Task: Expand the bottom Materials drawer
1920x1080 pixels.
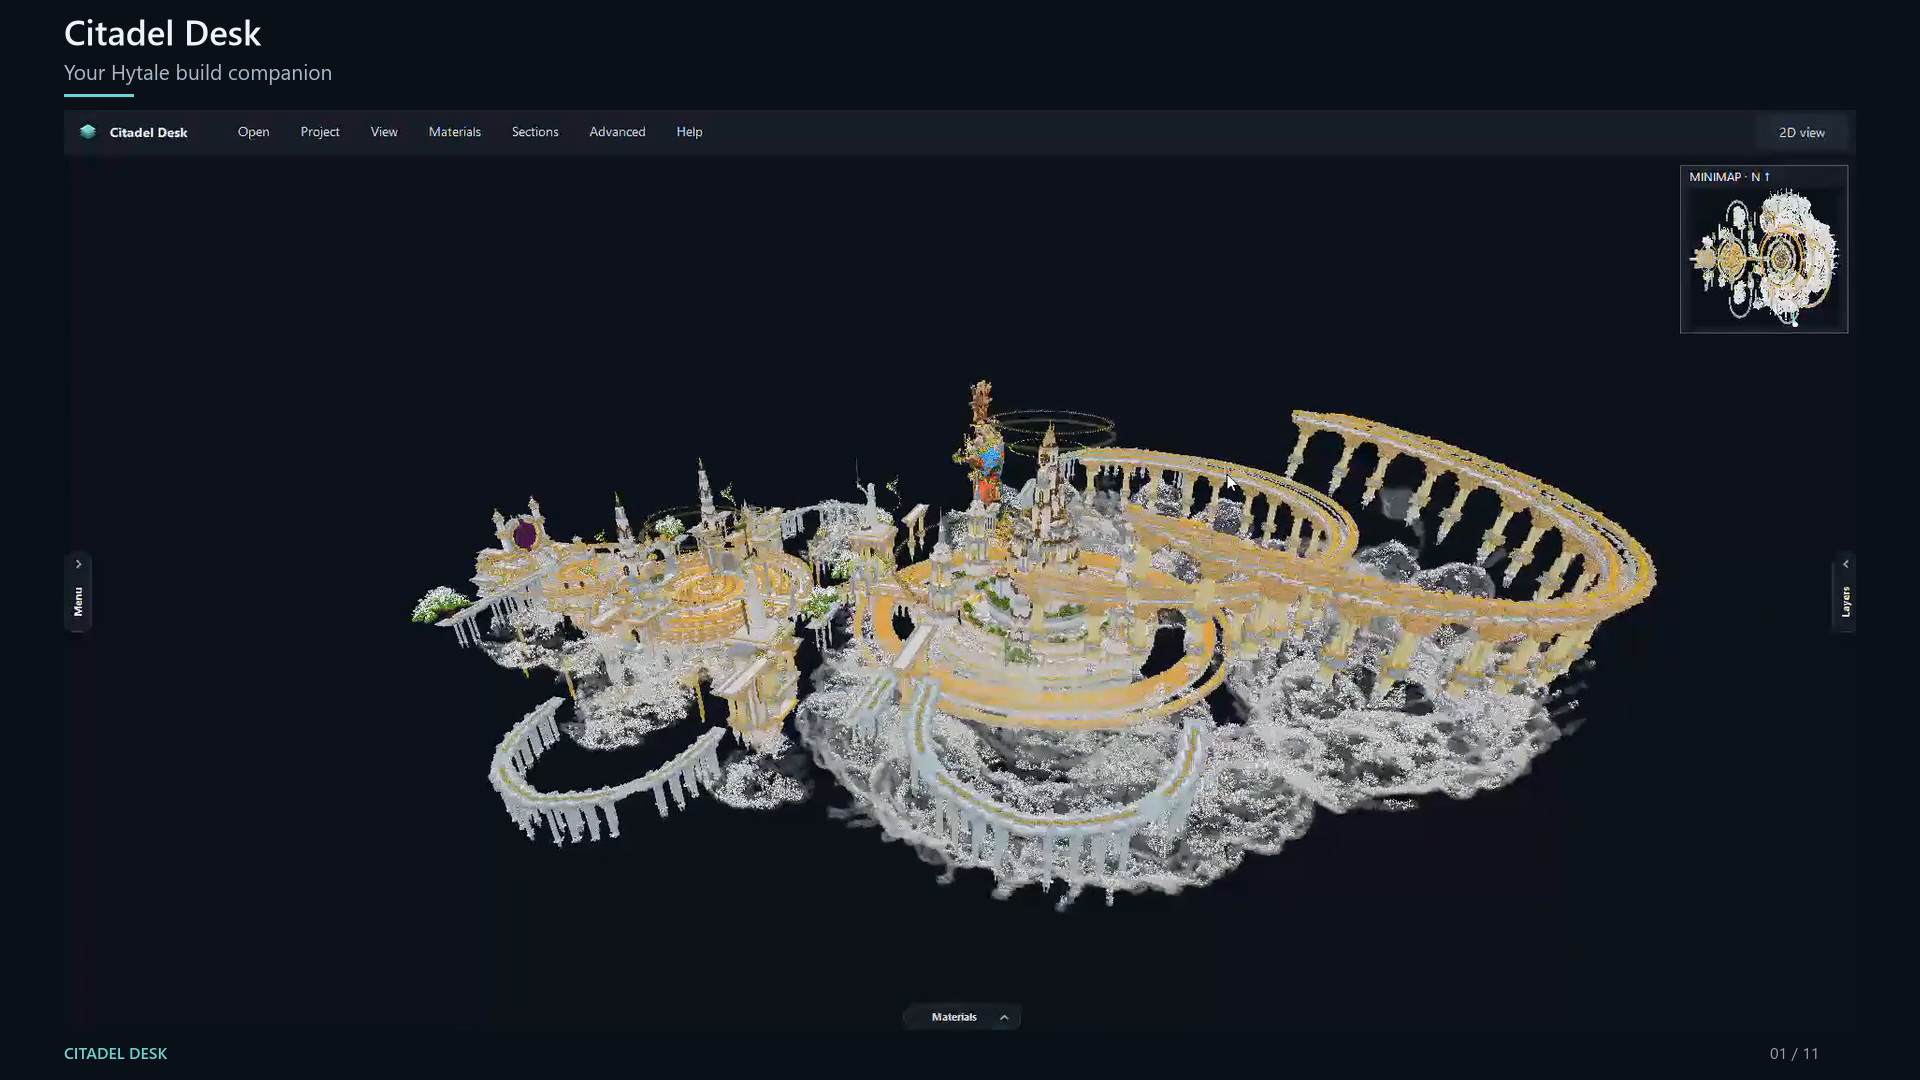Action: coord(962,1017)
